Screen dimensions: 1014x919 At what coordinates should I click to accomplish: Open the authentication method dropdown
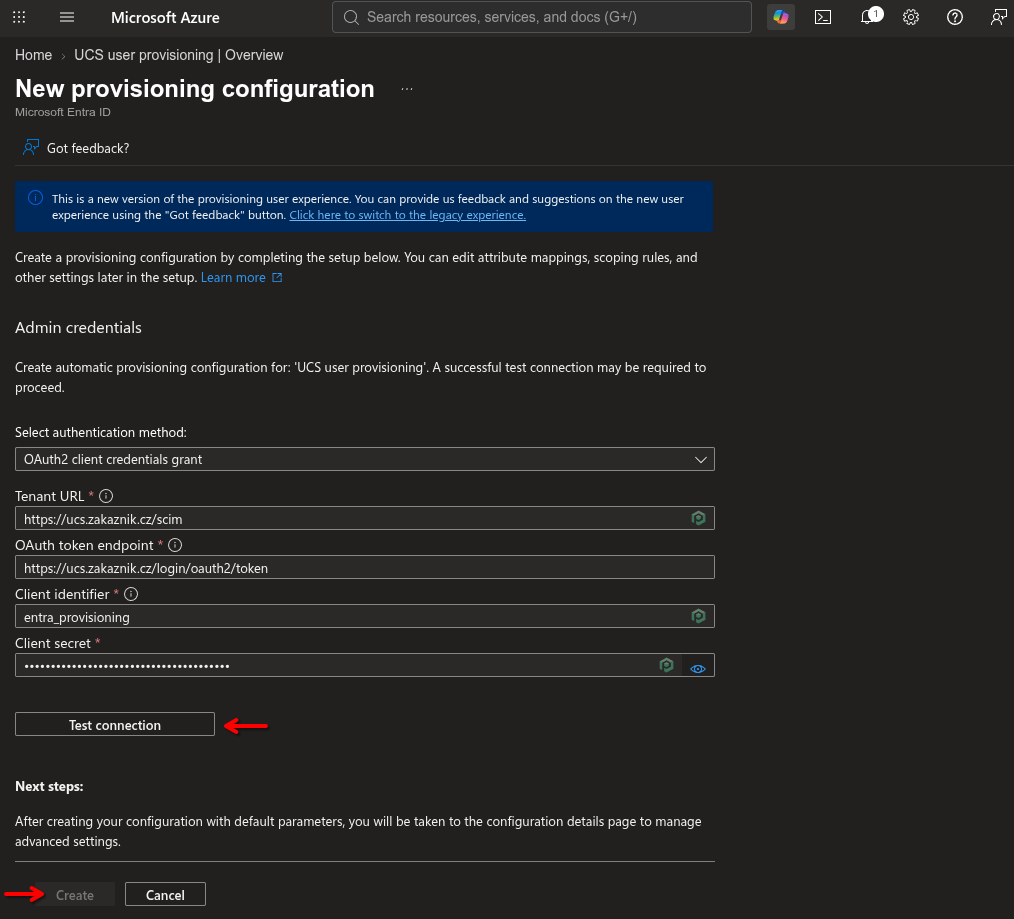(365, 459)
